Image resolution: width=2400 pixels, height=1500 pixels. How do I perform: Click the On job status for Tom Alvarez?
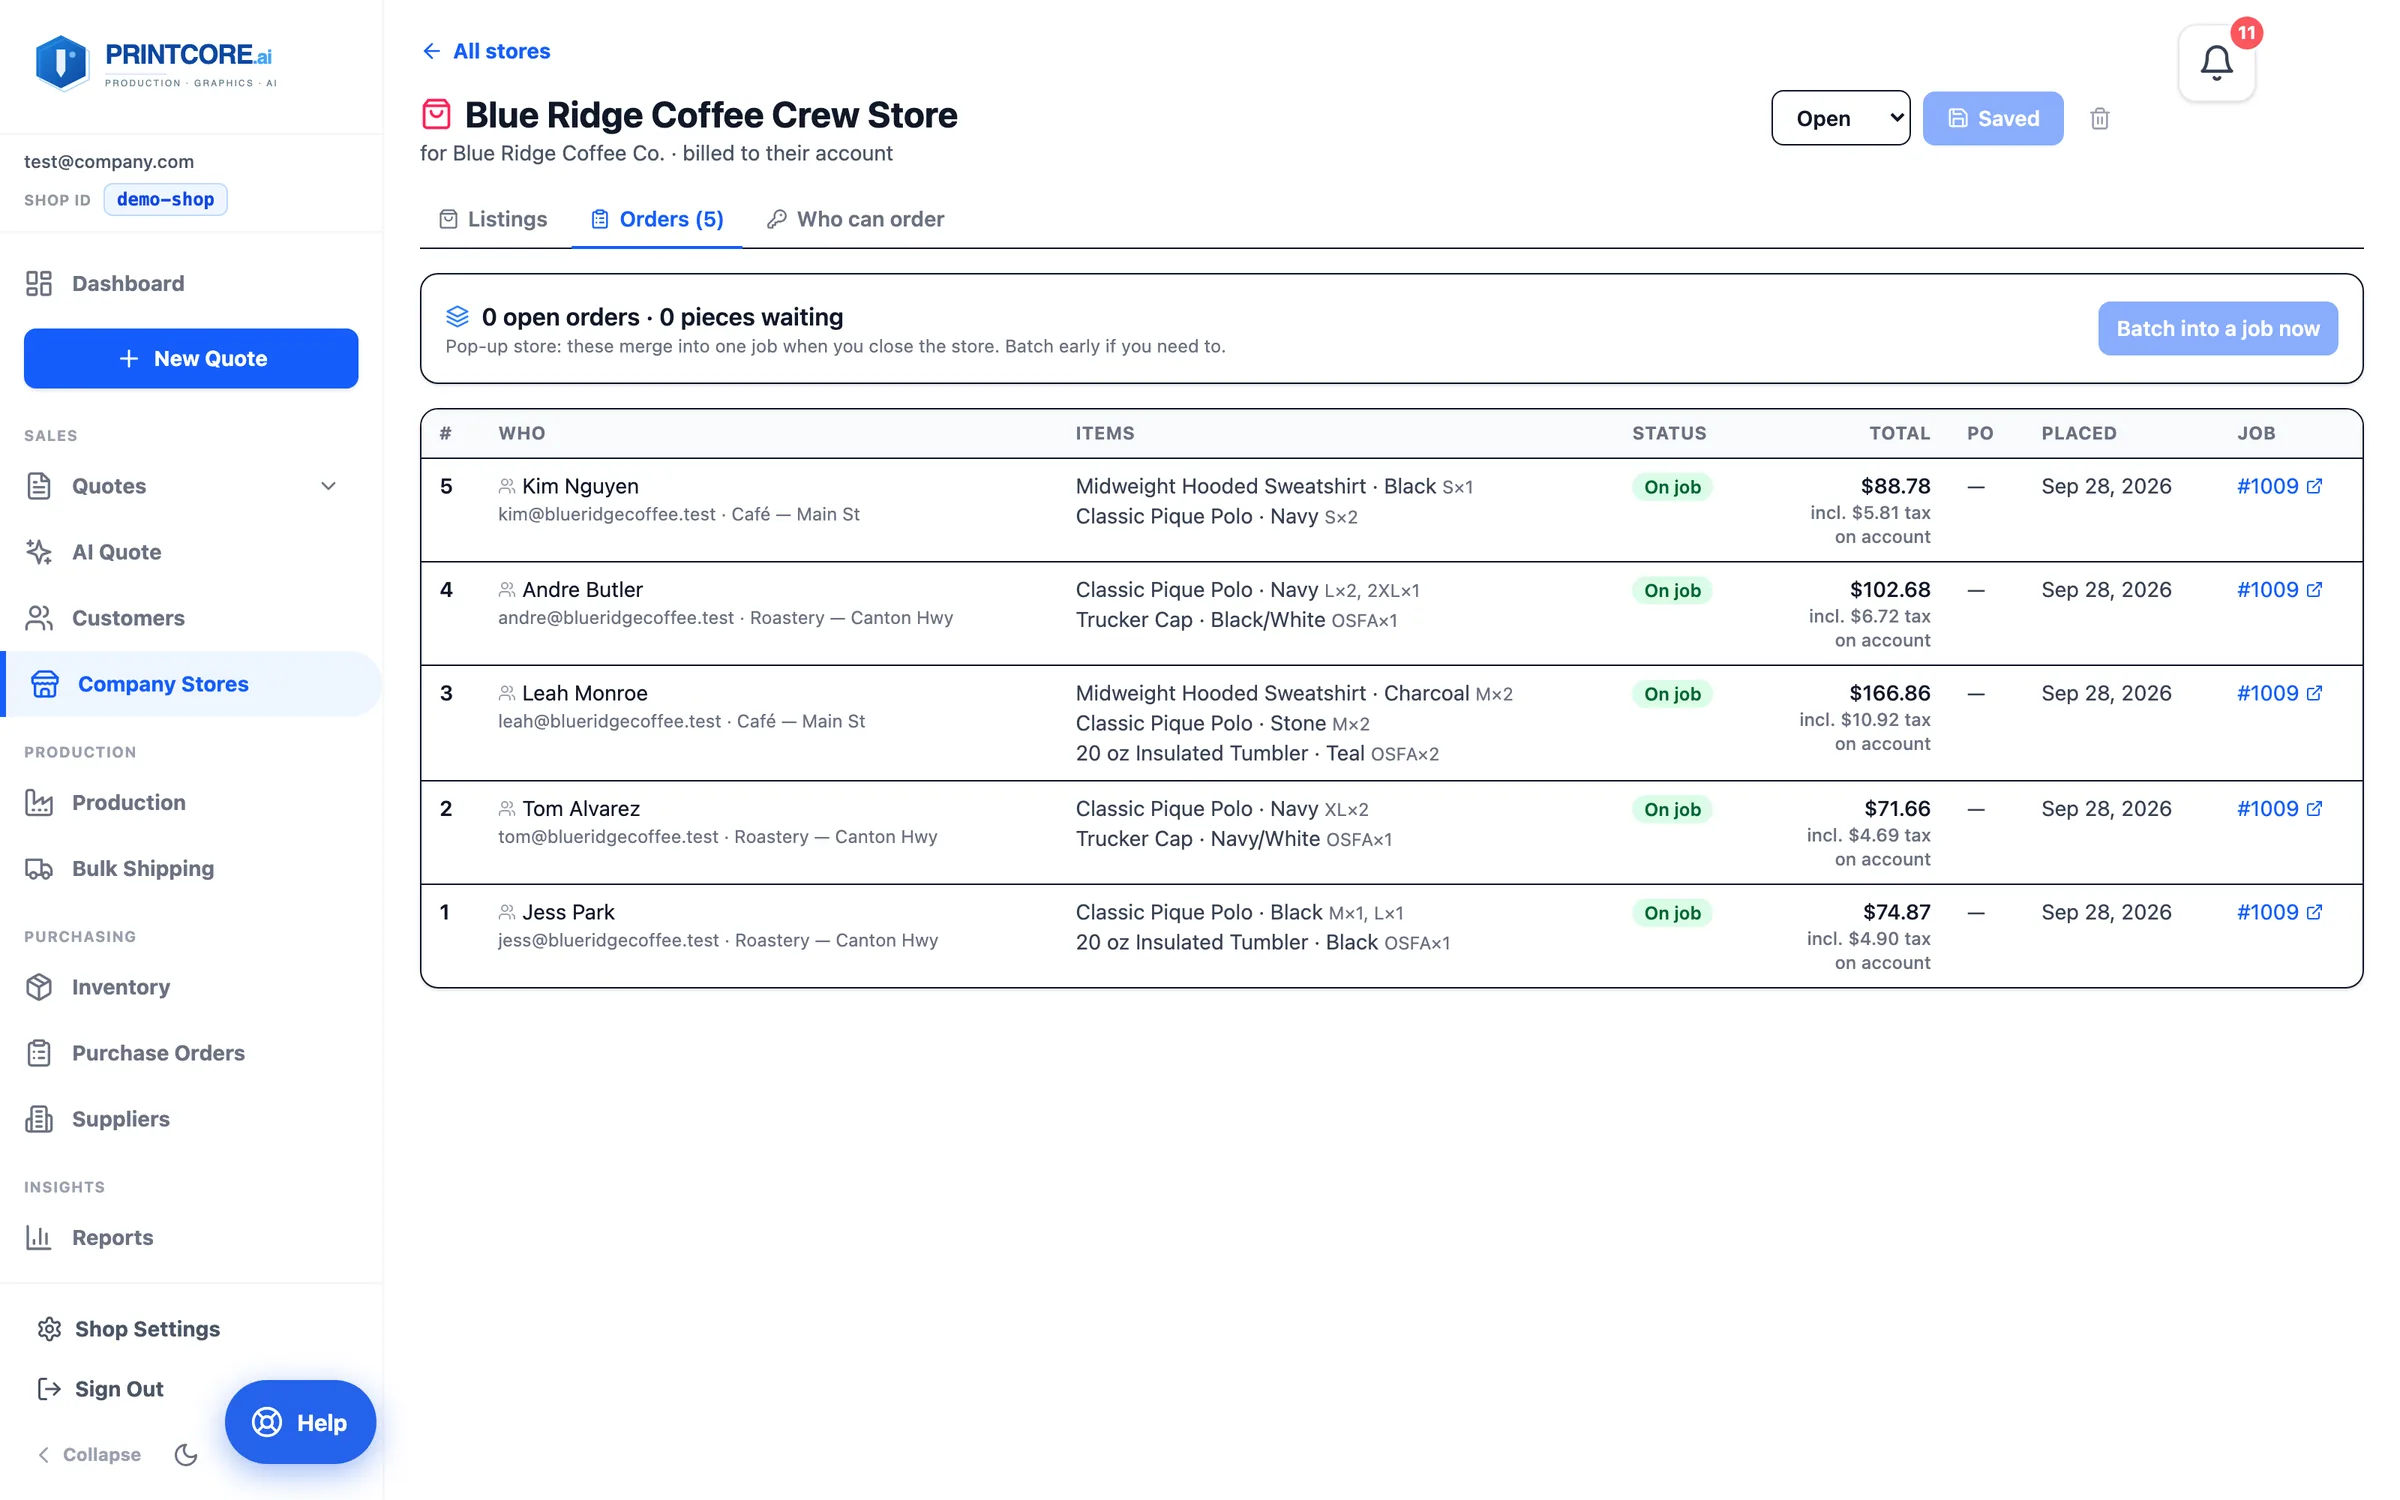pyautogui.click(x=1672, y=809)
